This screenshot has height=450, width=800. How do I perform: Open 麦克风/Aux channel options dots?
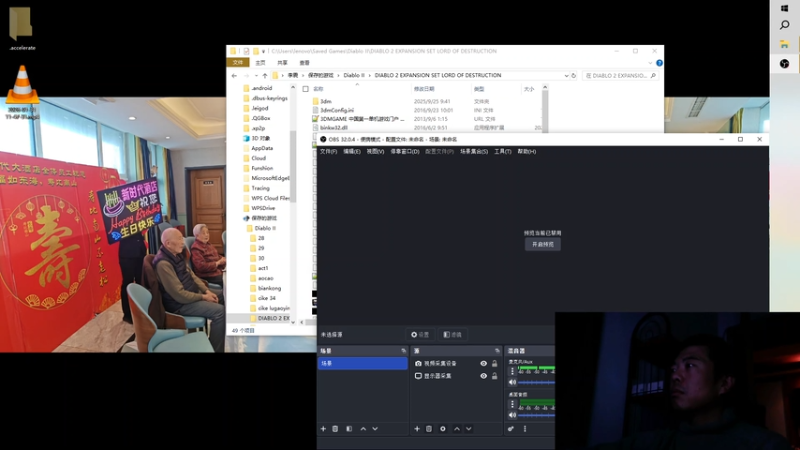tap(512, 371)
